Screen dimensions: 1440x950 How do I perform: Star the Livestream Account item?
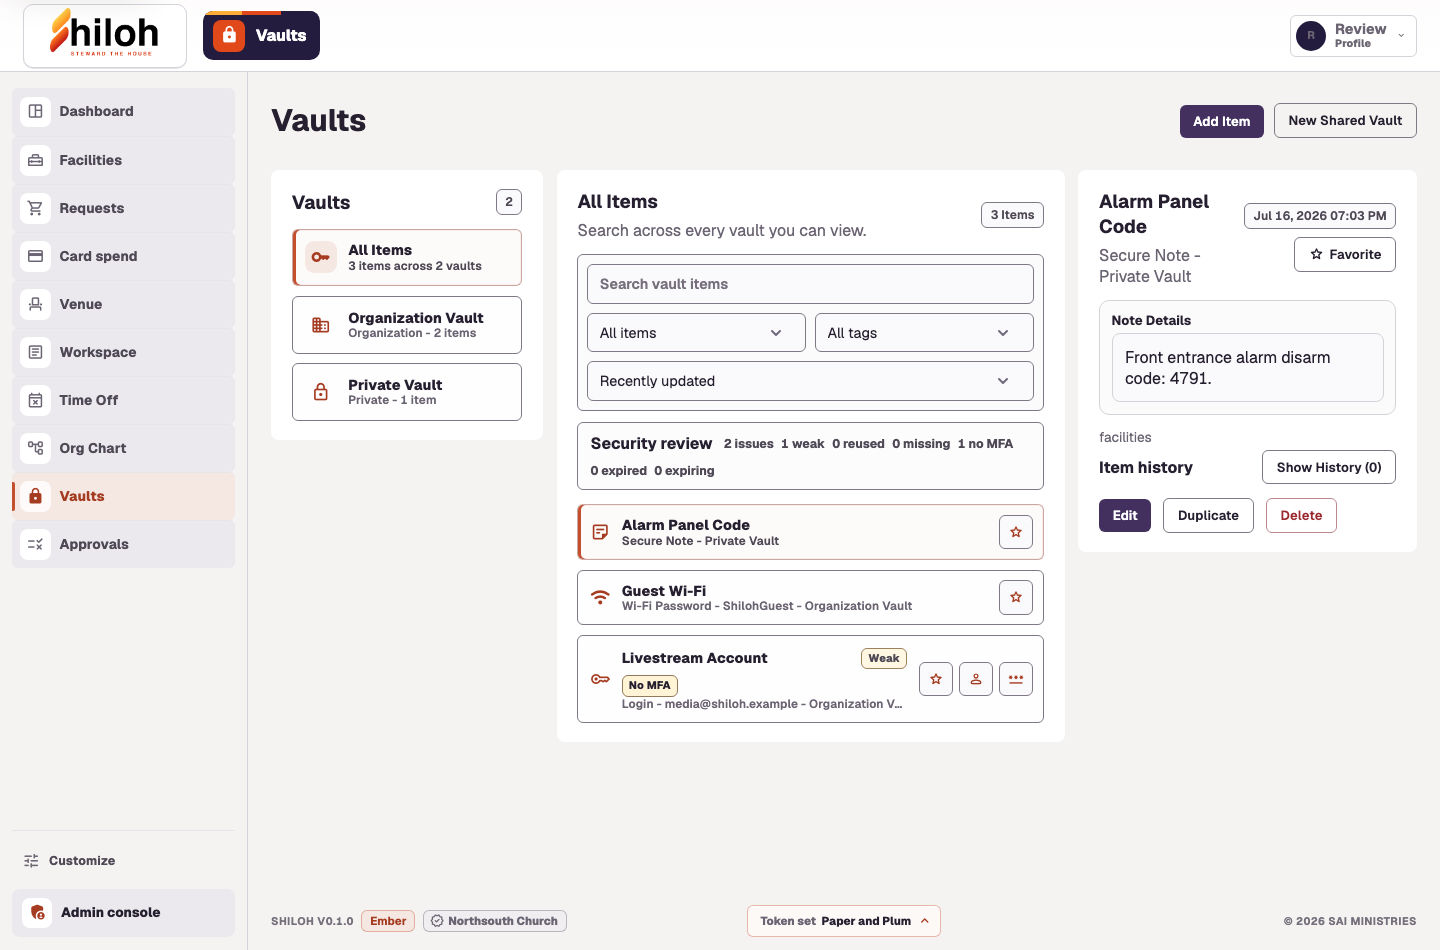click(936, 679)
